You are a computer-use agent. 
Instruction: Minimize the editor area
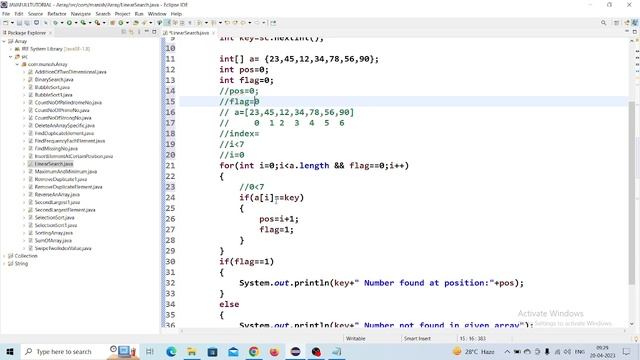[x=627, y=31]
